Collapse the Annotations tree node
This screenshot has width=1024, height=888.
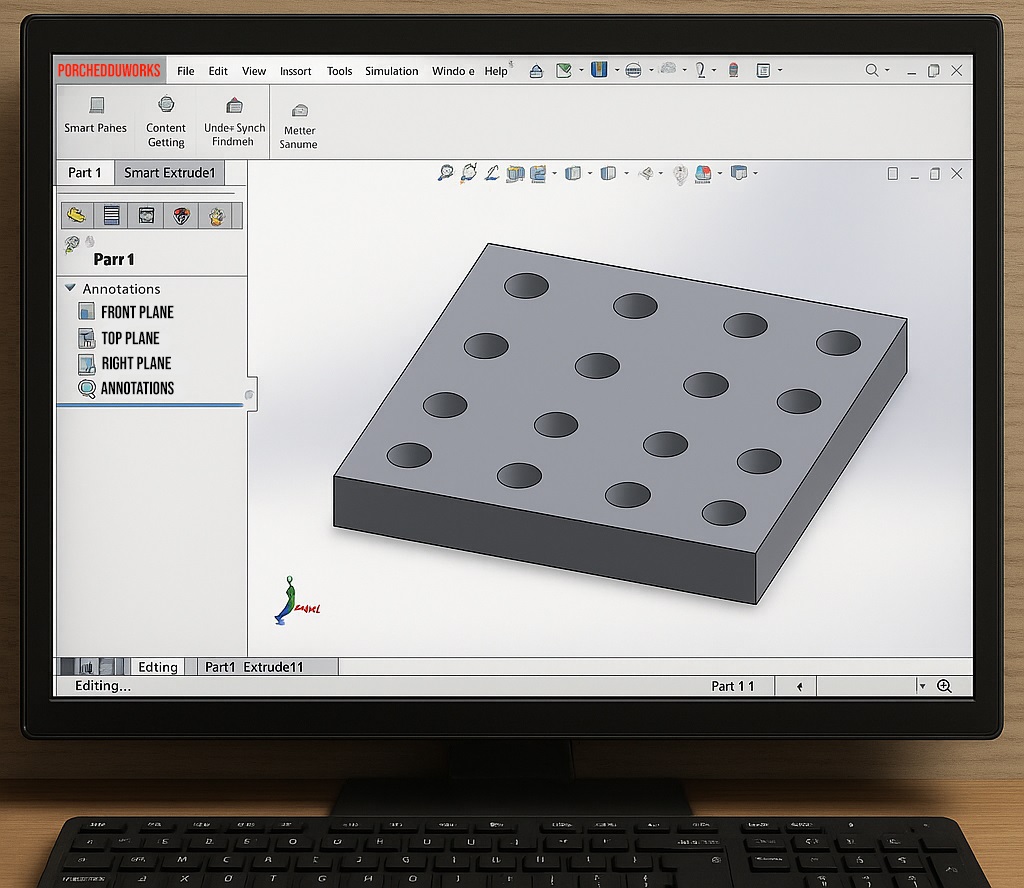click(x=70, y=288)
